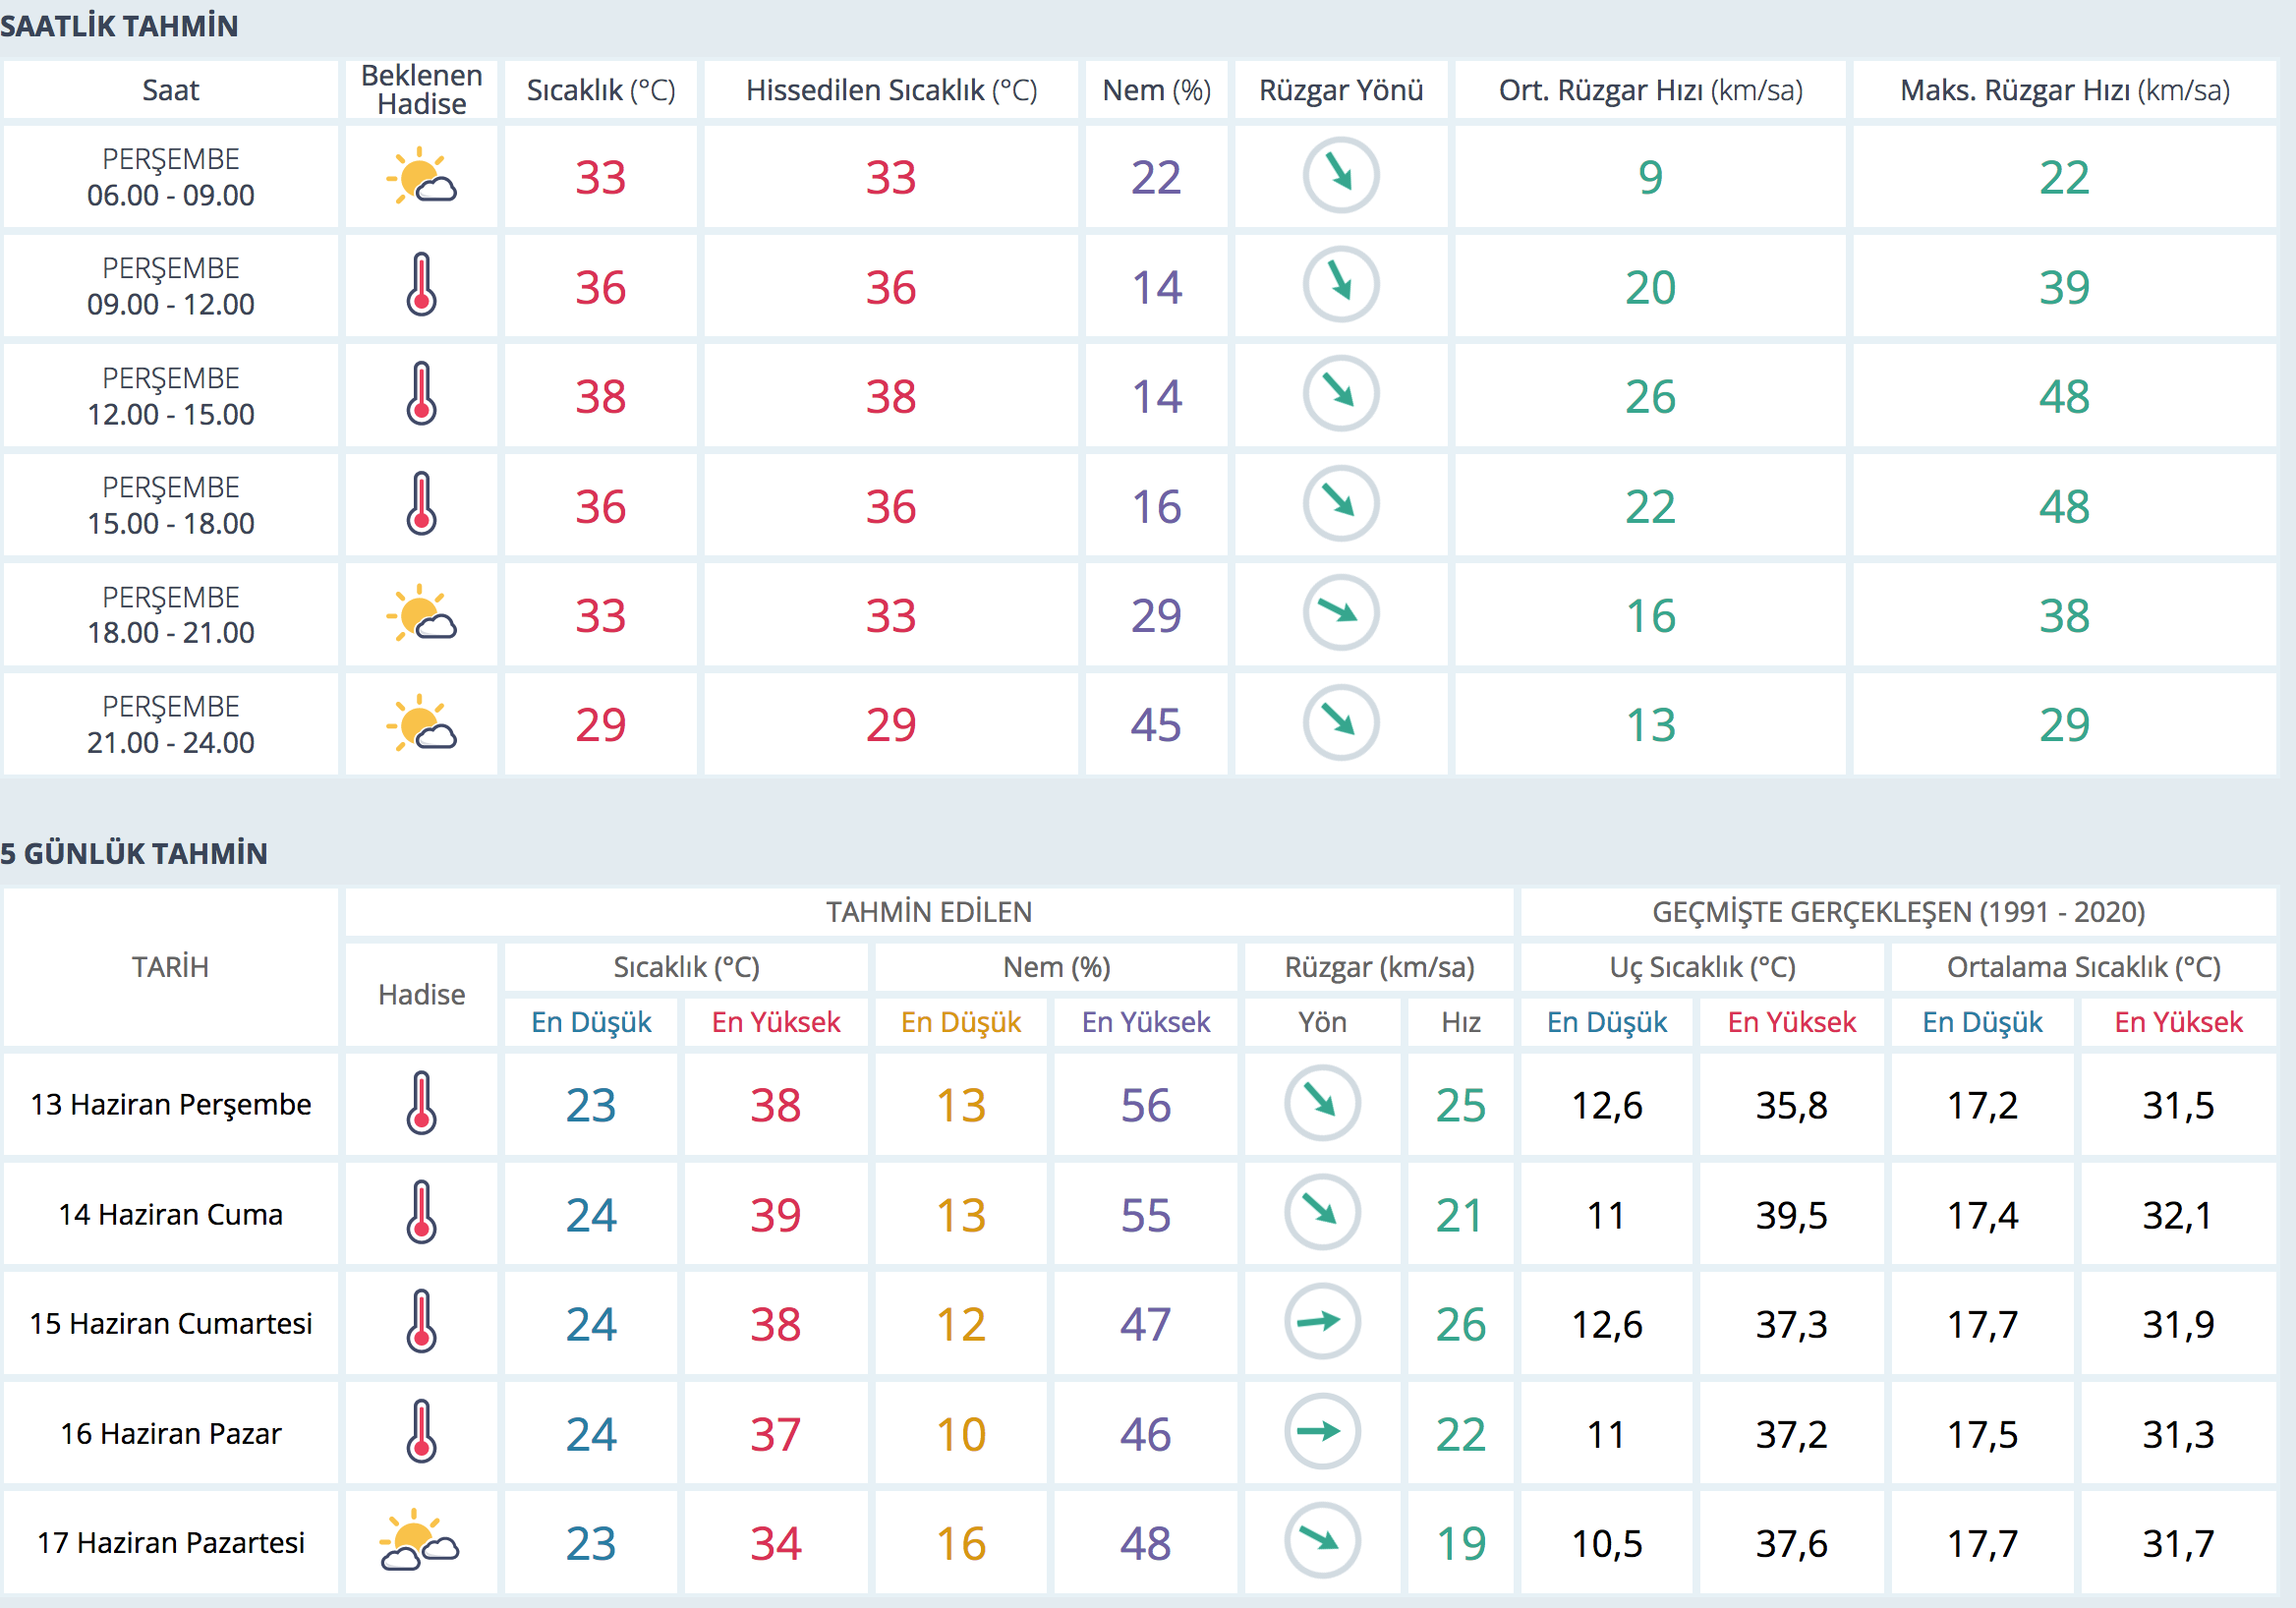Click the Maks. Rüzgar Hızı column header

tap(2064, 90)
